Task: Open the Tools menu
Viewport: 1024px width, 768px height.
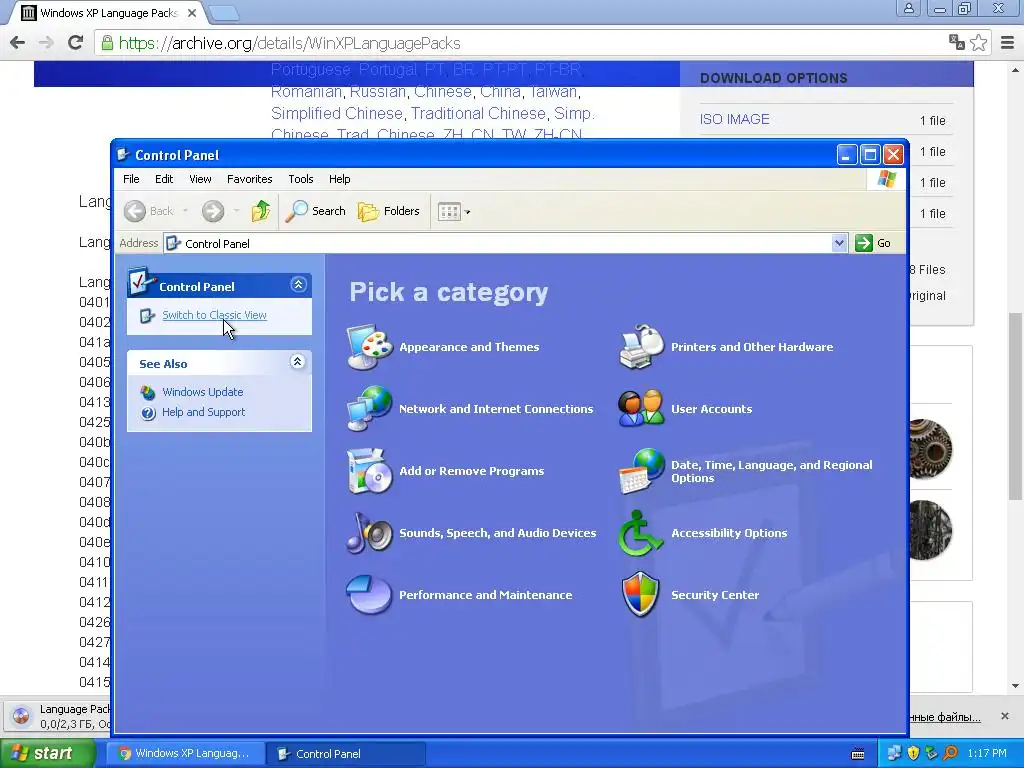Action: pyautogui.click(x=301, y=179)
